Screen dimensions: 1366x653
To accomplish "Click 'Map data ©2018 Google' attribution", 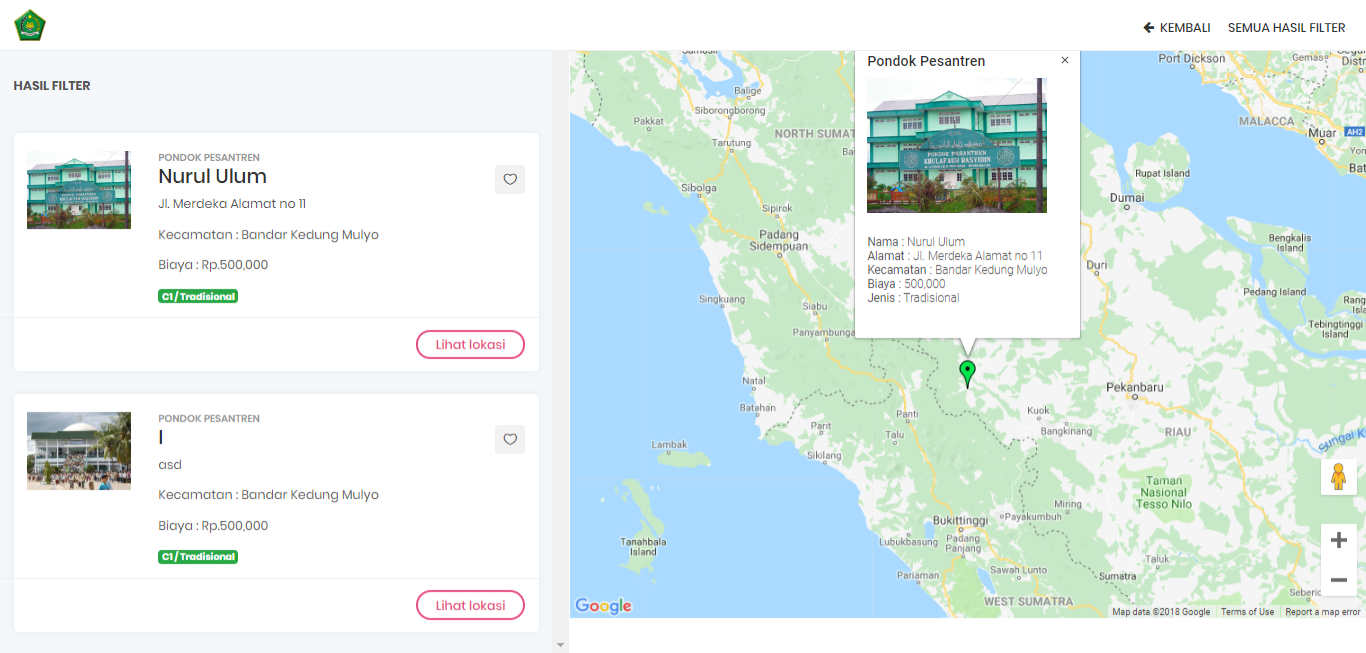I will pyautogui.click(x=1161, y=612).
